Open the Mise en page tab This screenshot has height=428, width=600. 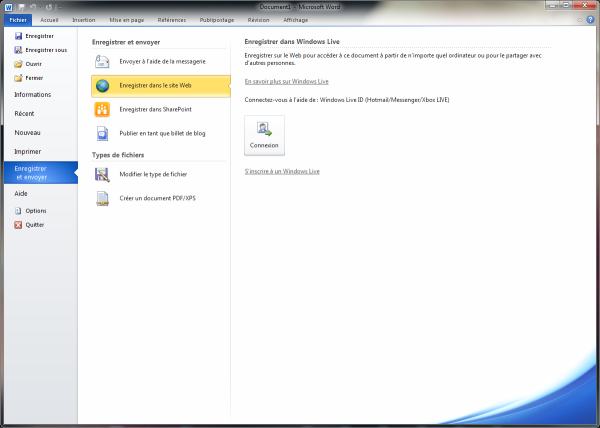127,19
